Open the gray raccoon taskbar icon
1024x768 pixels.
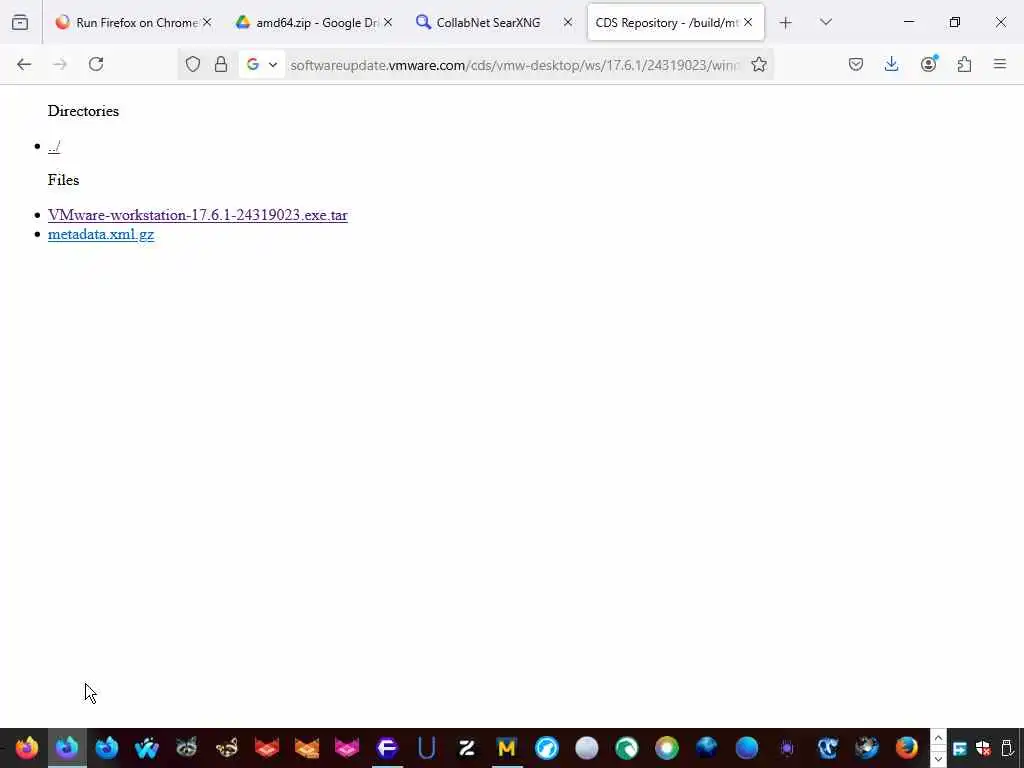[x=187, y=748]
